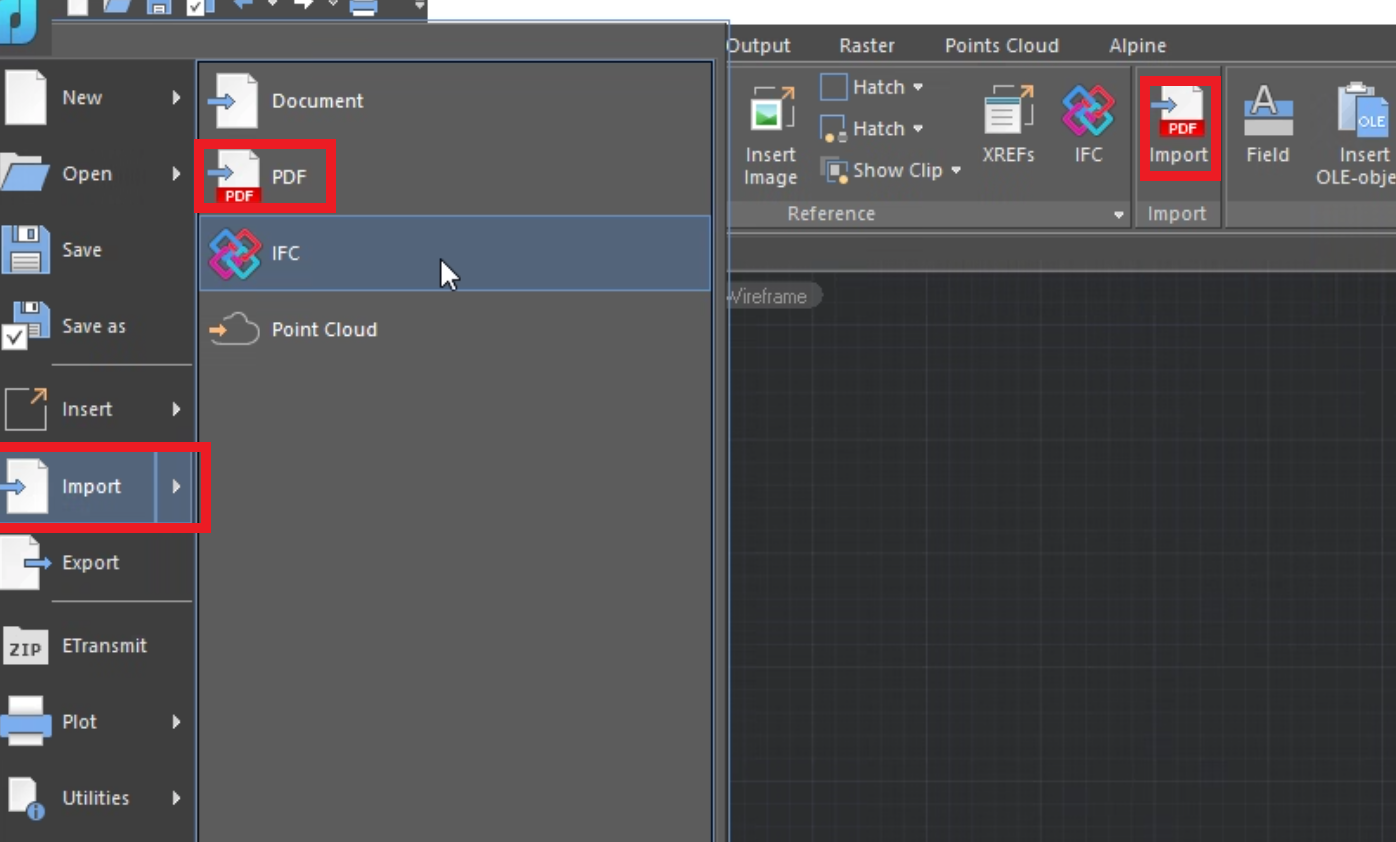Switch to the Points Cloud tab
Viewport: 1396px width, 842px height.
tap(1001, 46)
